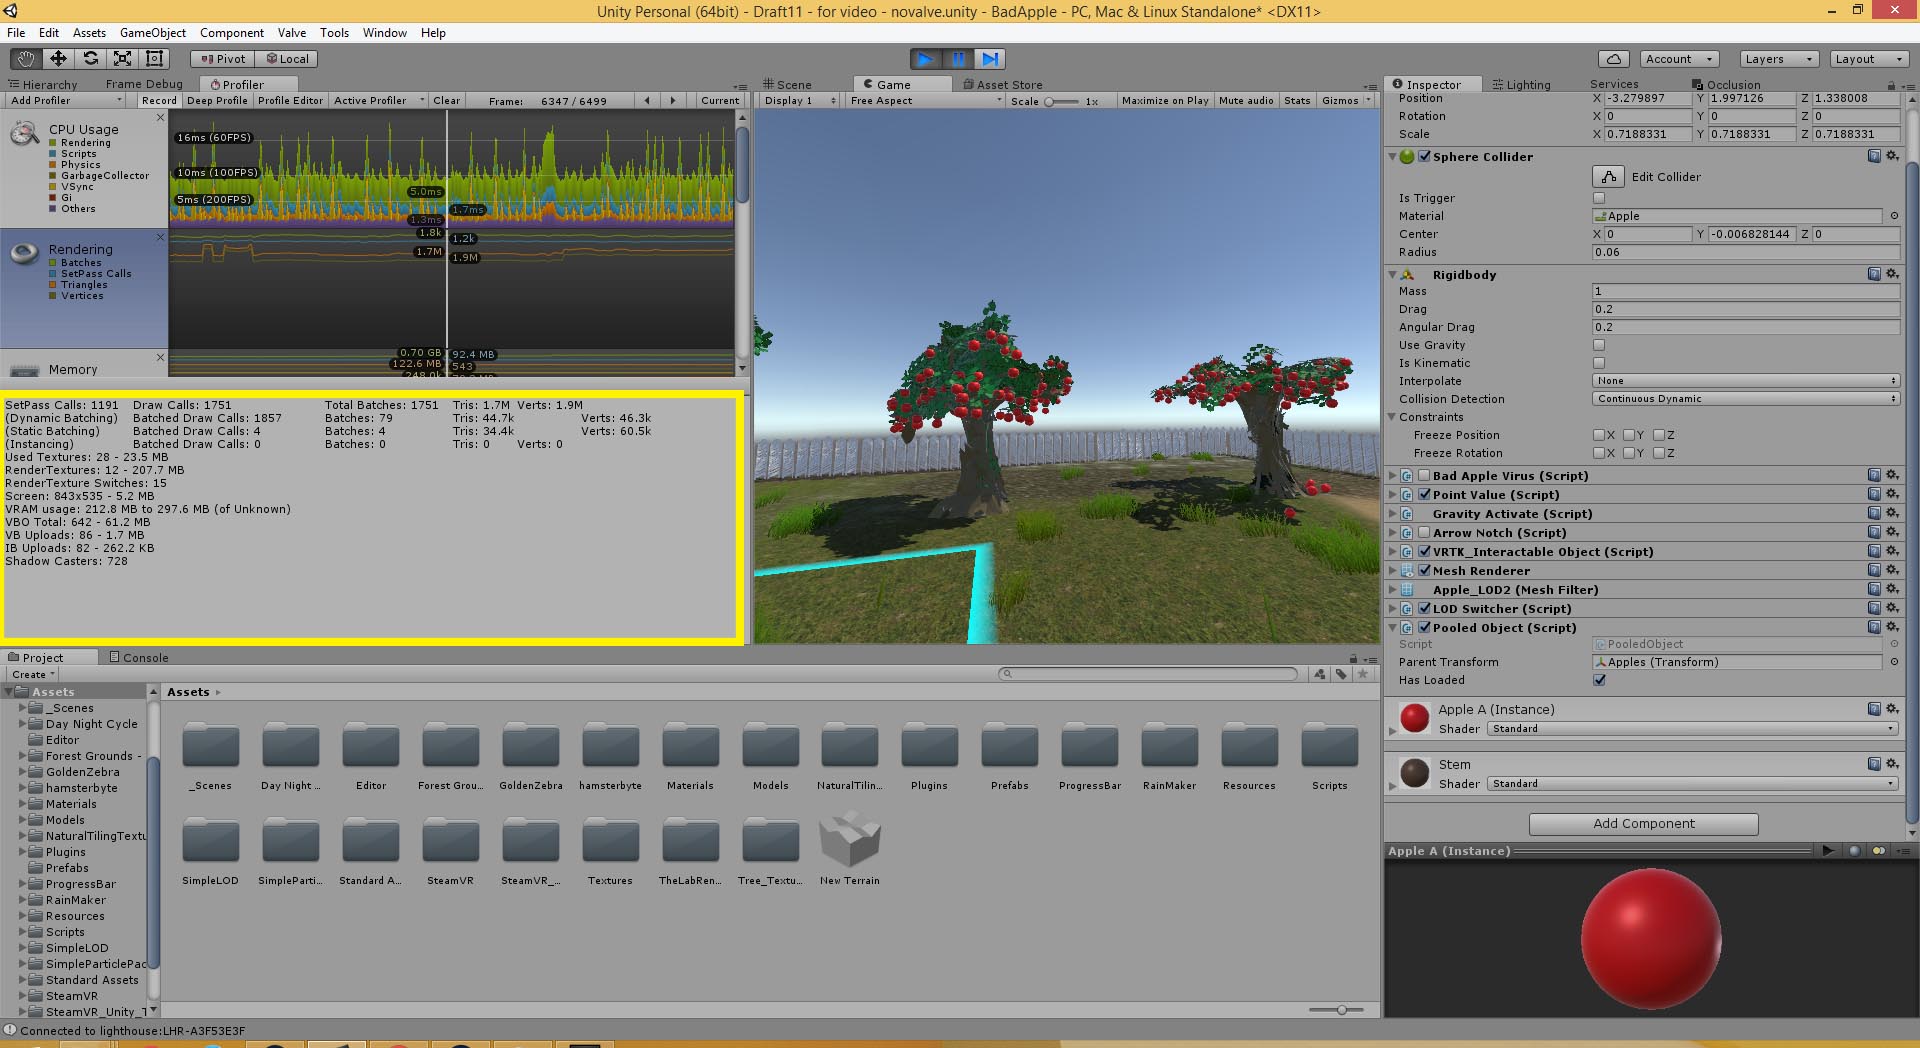Click the Pause button

pos(958,59)
